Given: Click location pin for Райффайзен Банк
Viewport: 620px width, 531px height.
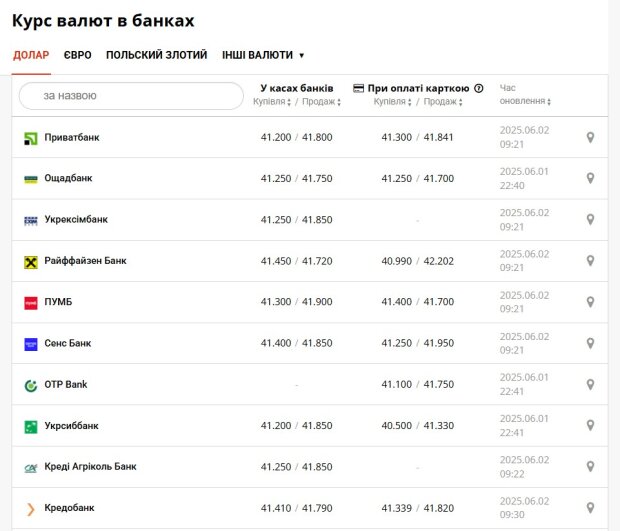Looking at the screenshot, I should pos(590,261).
